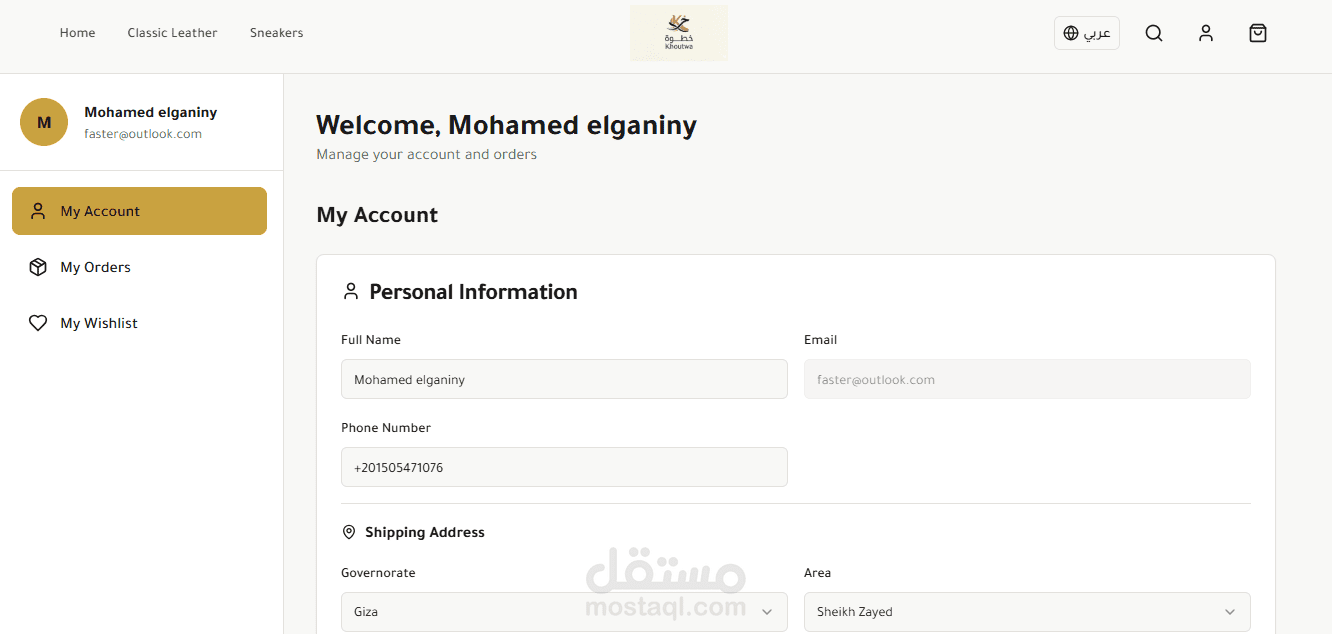This screenshot has height=634, width=1332.
Task: Click the Phone Number input field
Action: (x=564, y=467)
